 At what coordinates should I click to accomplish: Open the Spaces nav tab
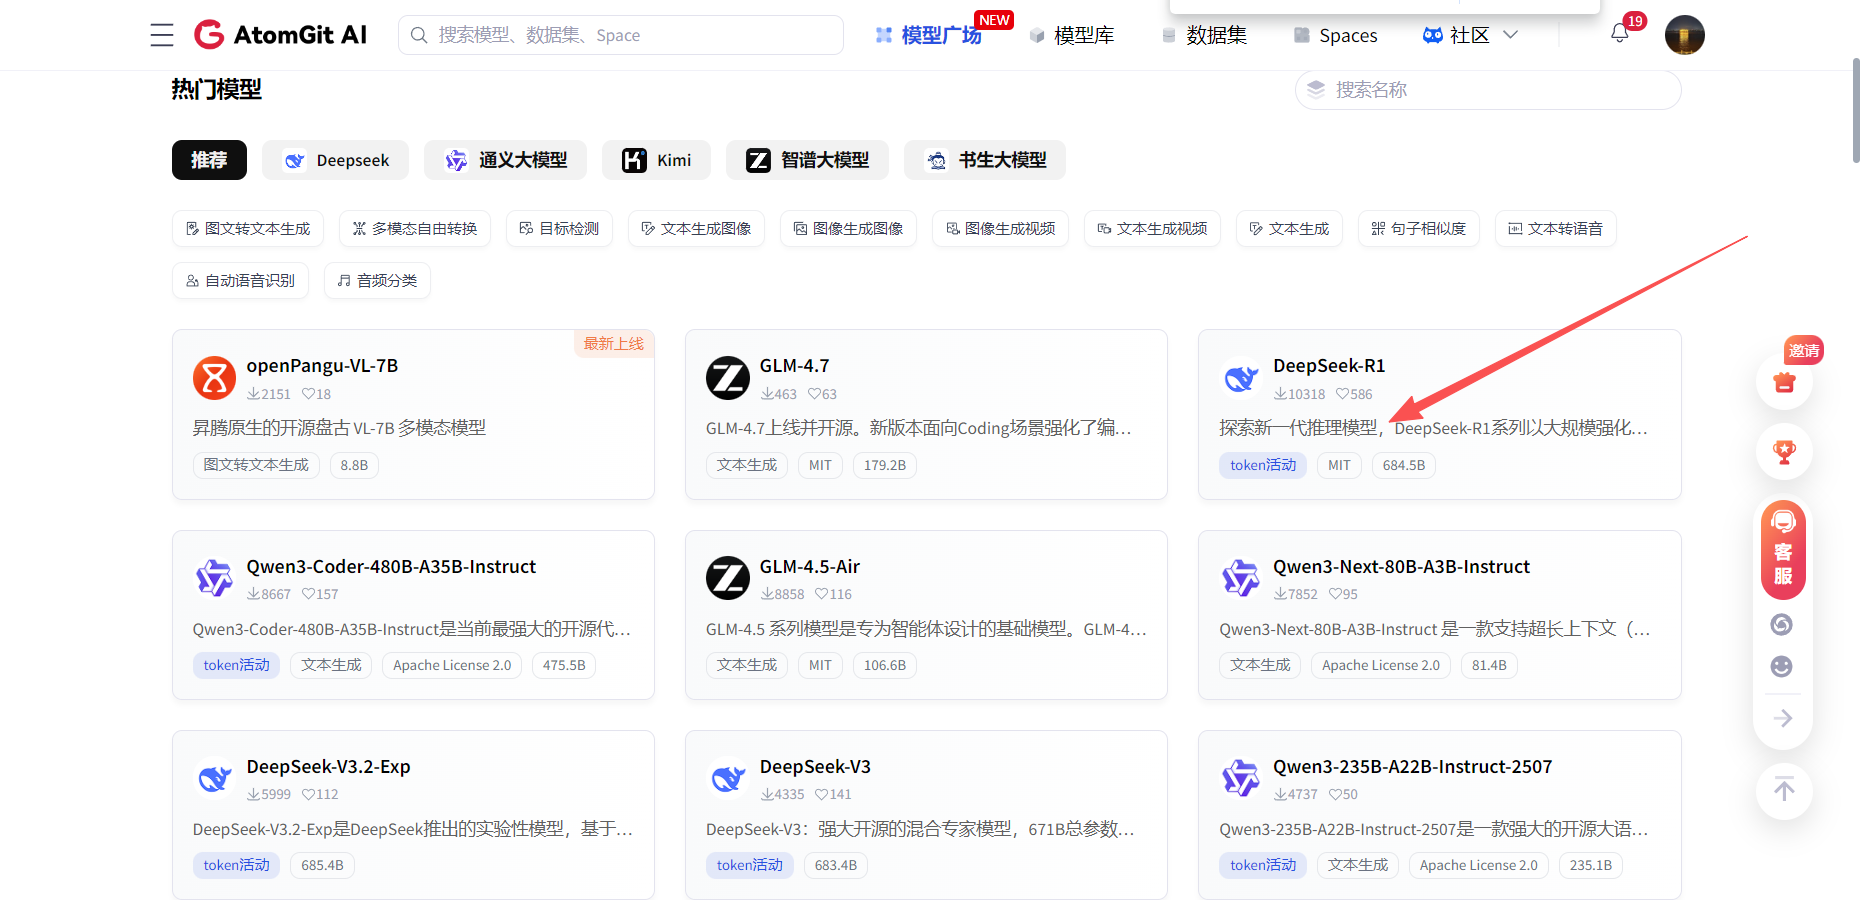[1336, 35]
